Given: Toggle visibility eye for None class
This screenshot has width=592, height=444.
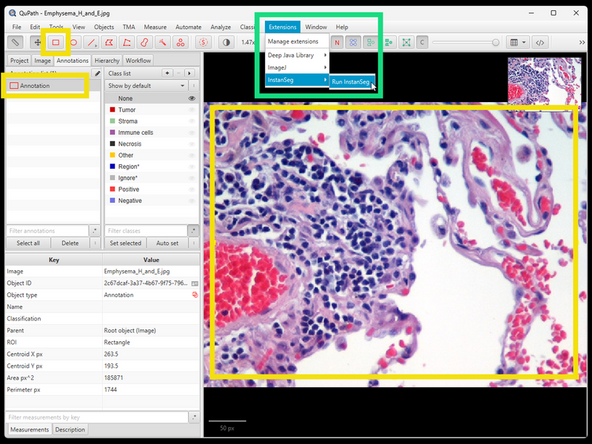Looking at the screenshot, I should tap(192, 99).
